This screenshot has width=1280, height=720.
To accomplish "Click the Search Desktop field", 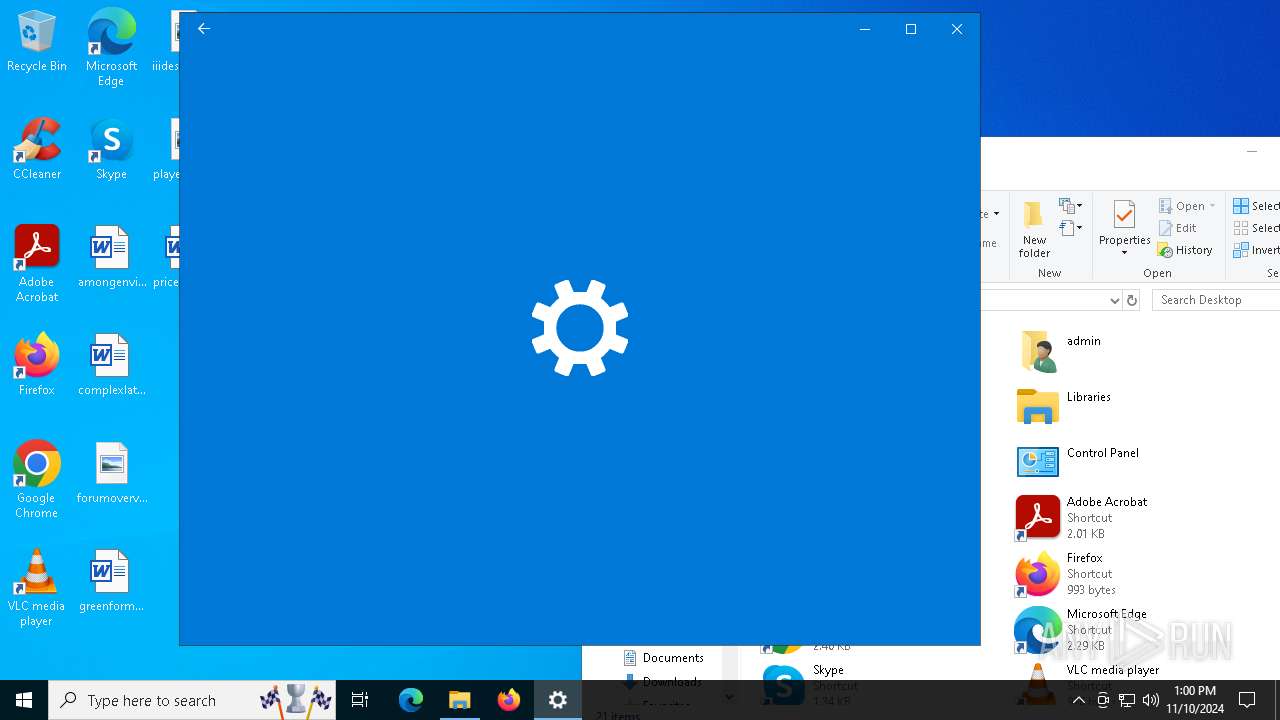I will click(x=1215, y=300).
